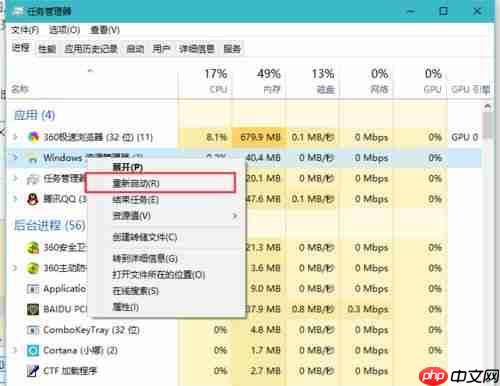Screen dimensions: 500x386
Task: Toggle the sort arrow above 名称 column
Action: (x=90, y=71)
